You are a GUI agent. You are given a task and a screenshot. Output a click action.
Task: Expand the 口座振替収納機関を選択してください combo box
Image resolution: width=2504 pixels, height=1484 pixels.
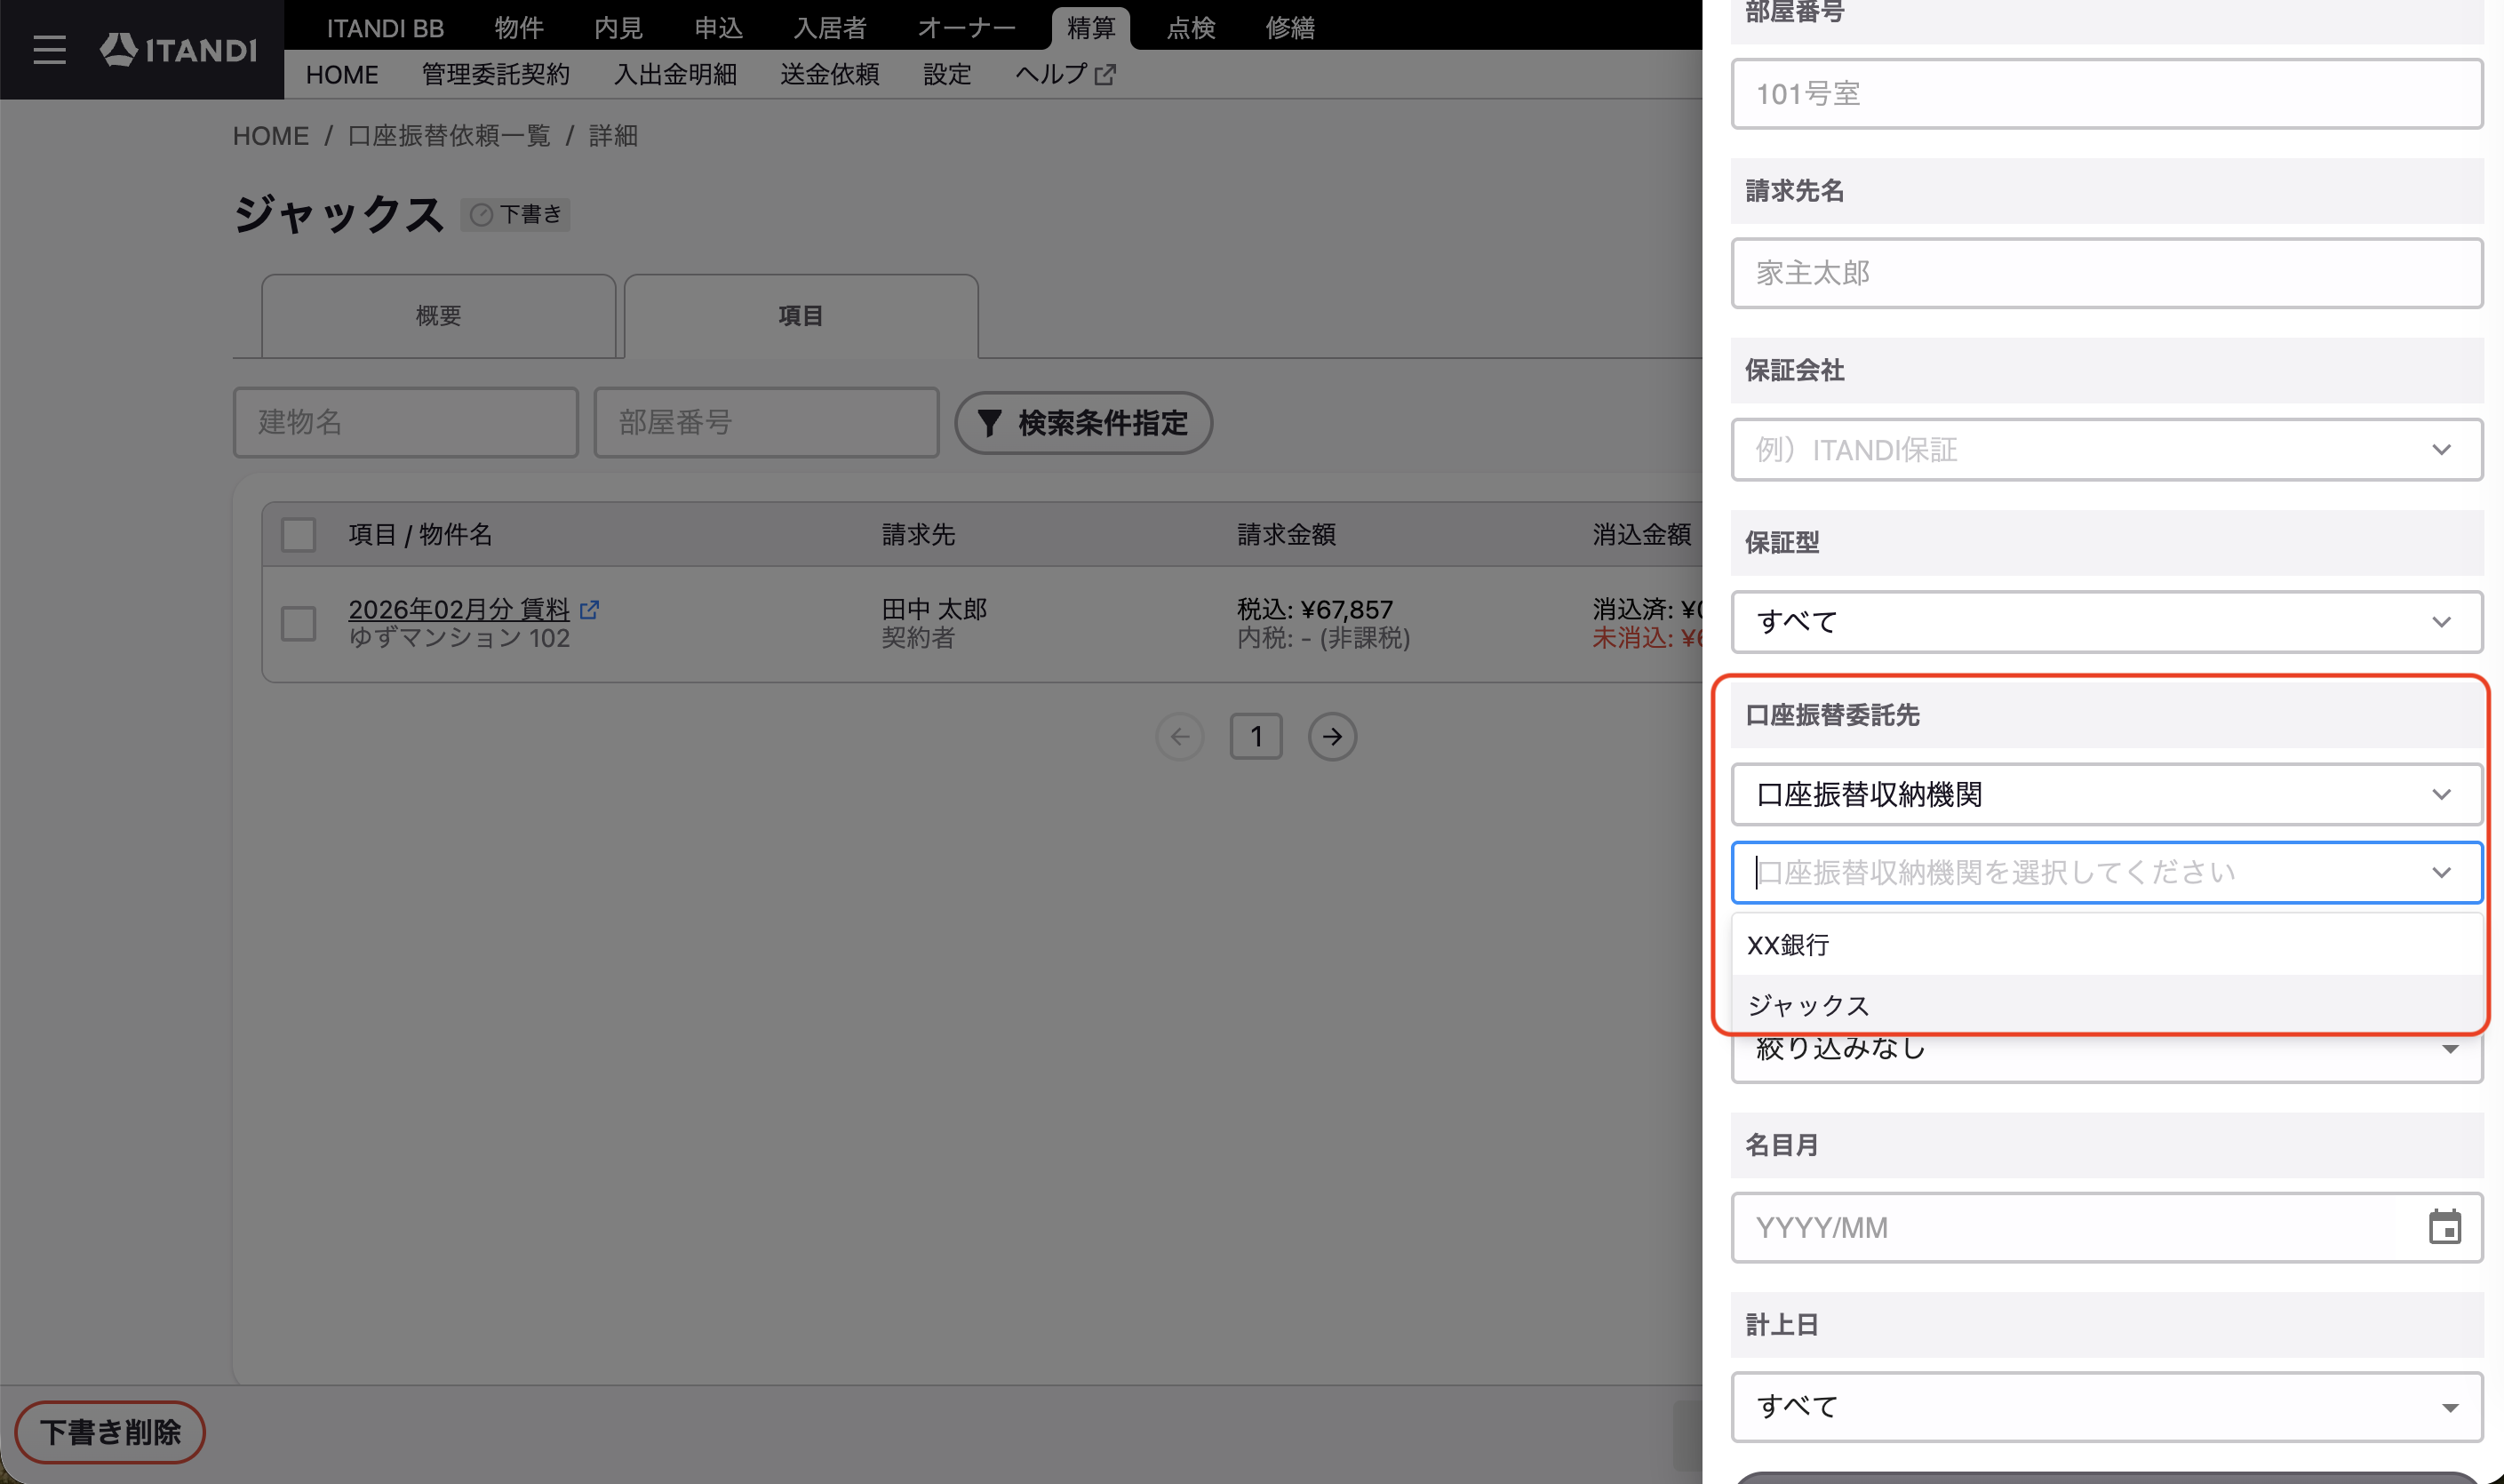tap(2107, 872)
